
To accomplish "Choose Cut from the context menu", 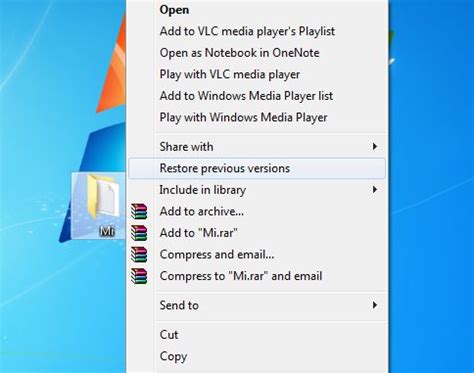I will point(257,335).
